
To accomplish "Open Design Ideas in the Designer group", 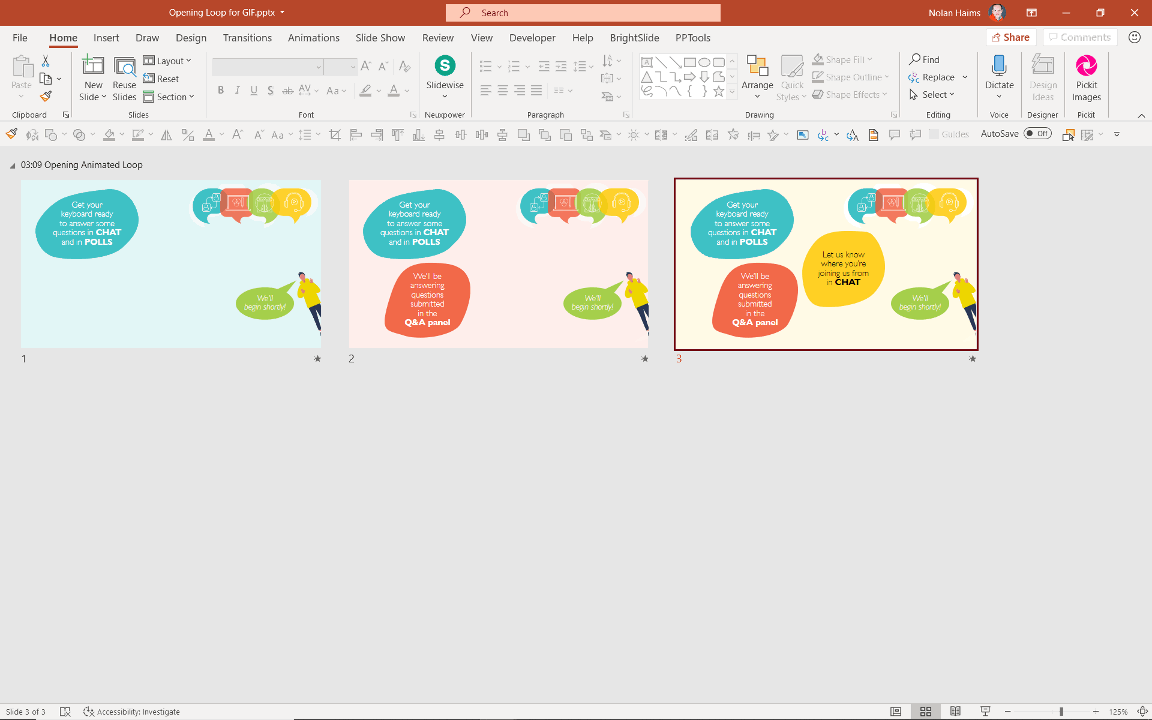I will click(1042, 75).
